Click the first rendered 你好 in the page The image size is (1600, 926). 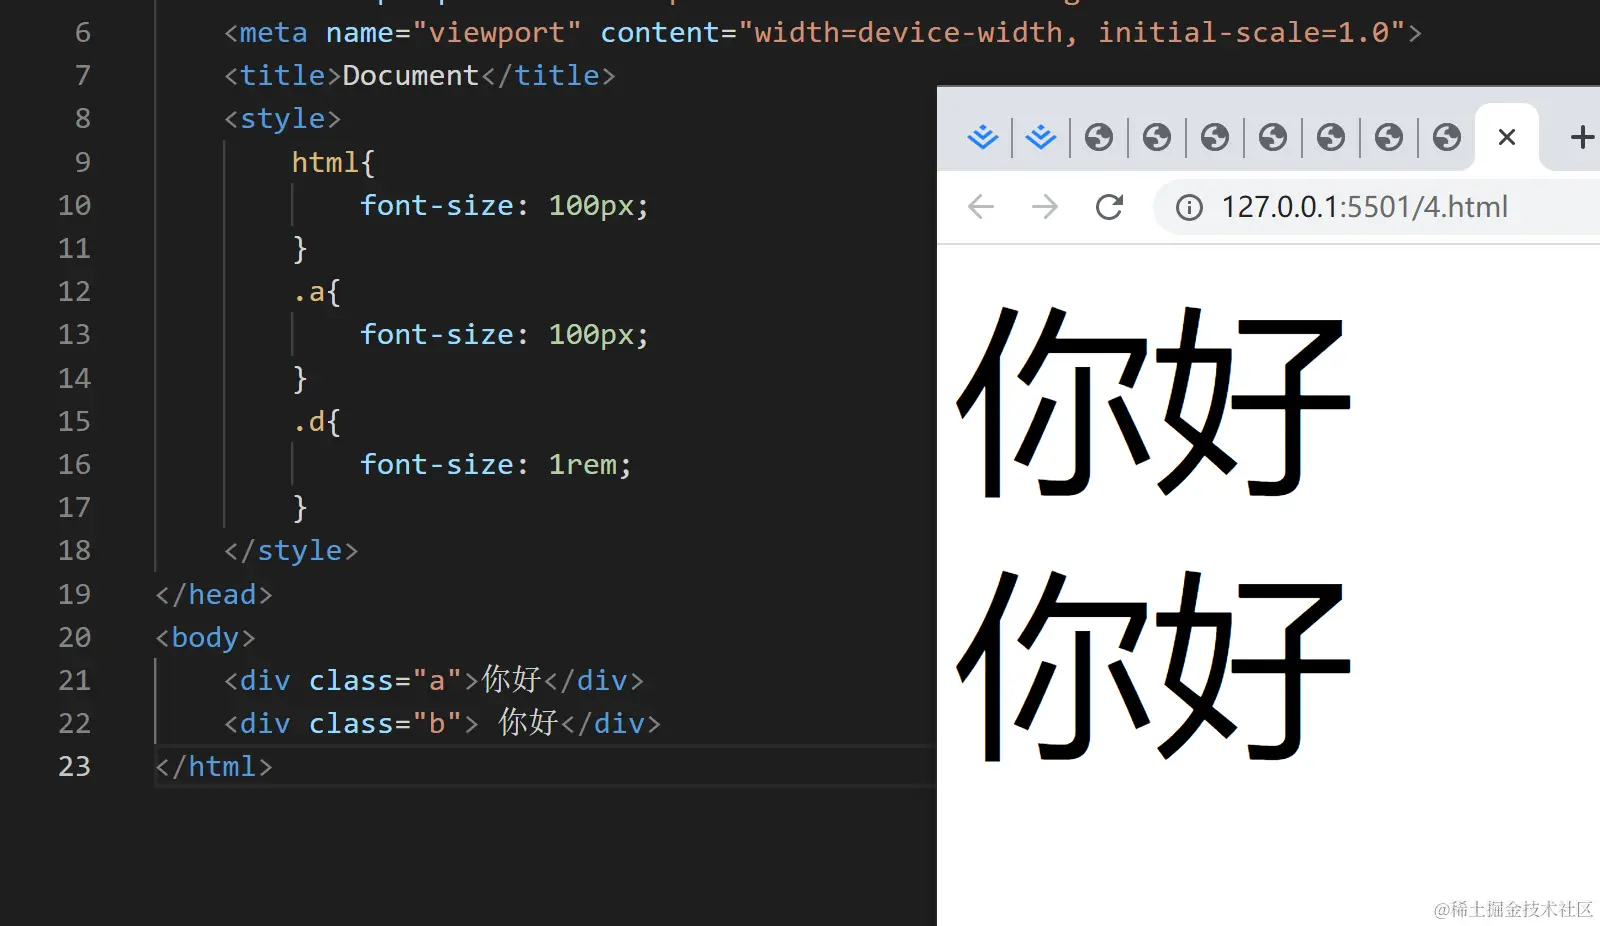click(x=1154, y=402)
